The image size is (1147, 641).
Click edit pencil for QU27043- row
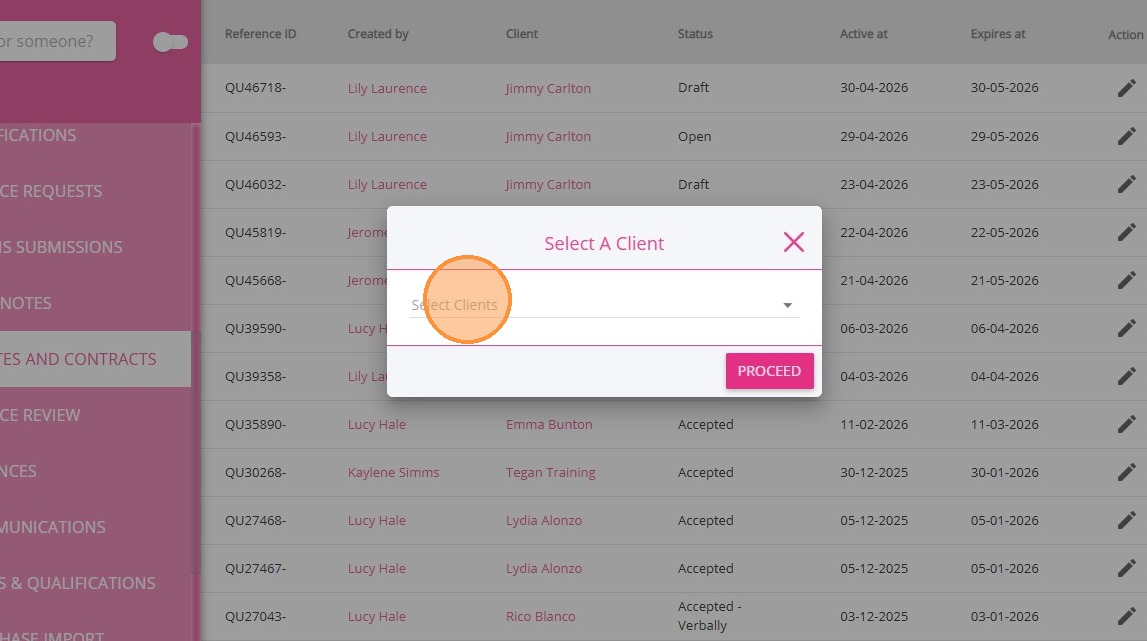click(x=1127, y=616)
